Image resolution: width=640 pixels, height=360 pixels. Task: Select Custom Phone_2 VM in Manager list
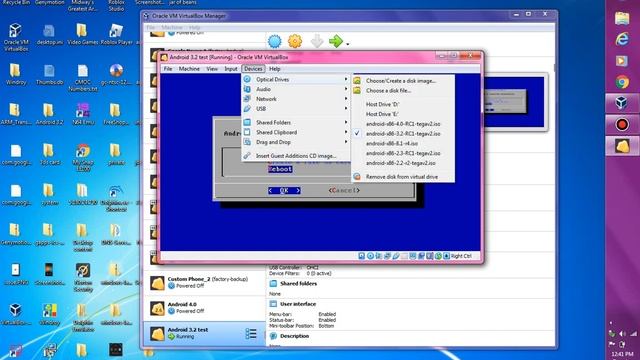204,282
